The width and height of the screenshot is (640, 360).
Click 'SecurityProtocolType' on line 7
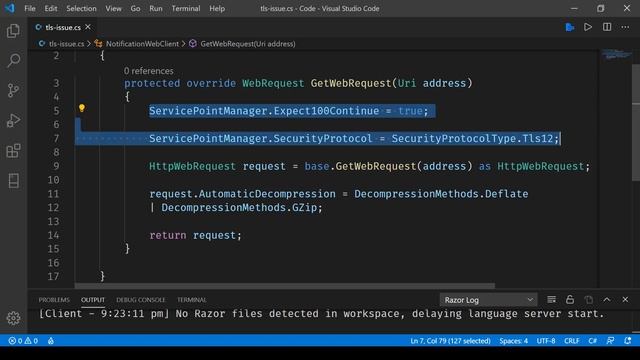point(454,139)
